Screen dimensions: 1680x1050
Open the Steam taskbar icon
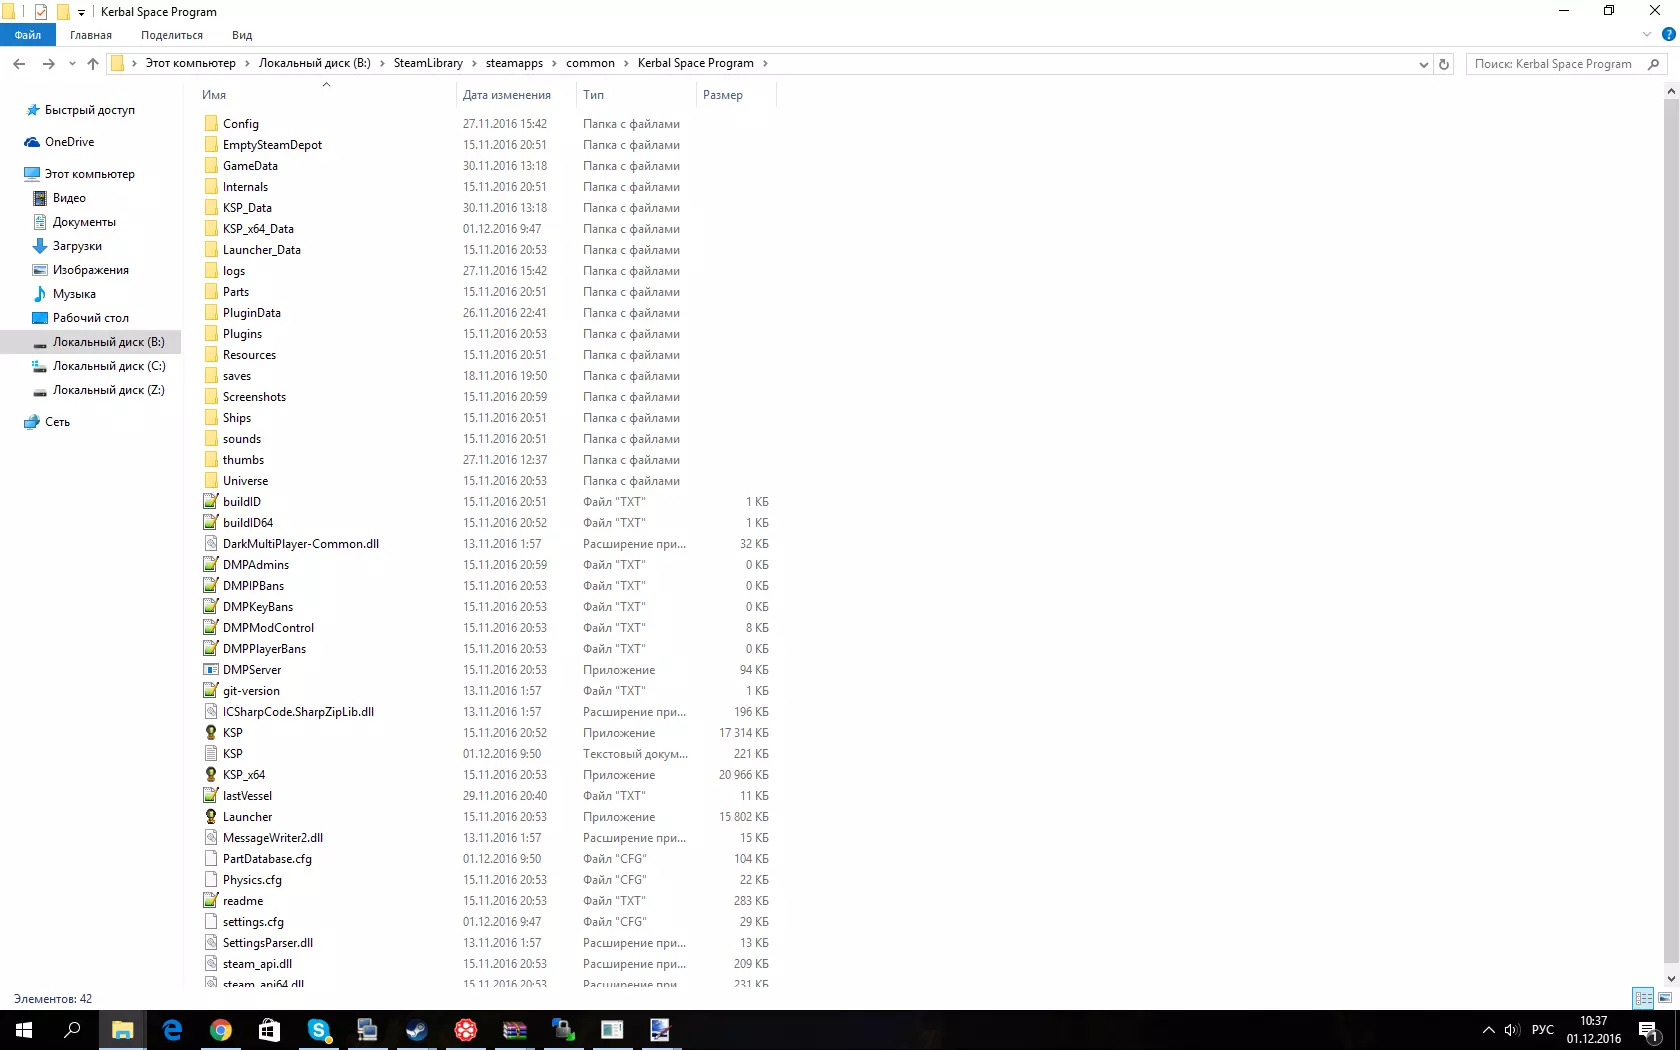(416, 1030)
